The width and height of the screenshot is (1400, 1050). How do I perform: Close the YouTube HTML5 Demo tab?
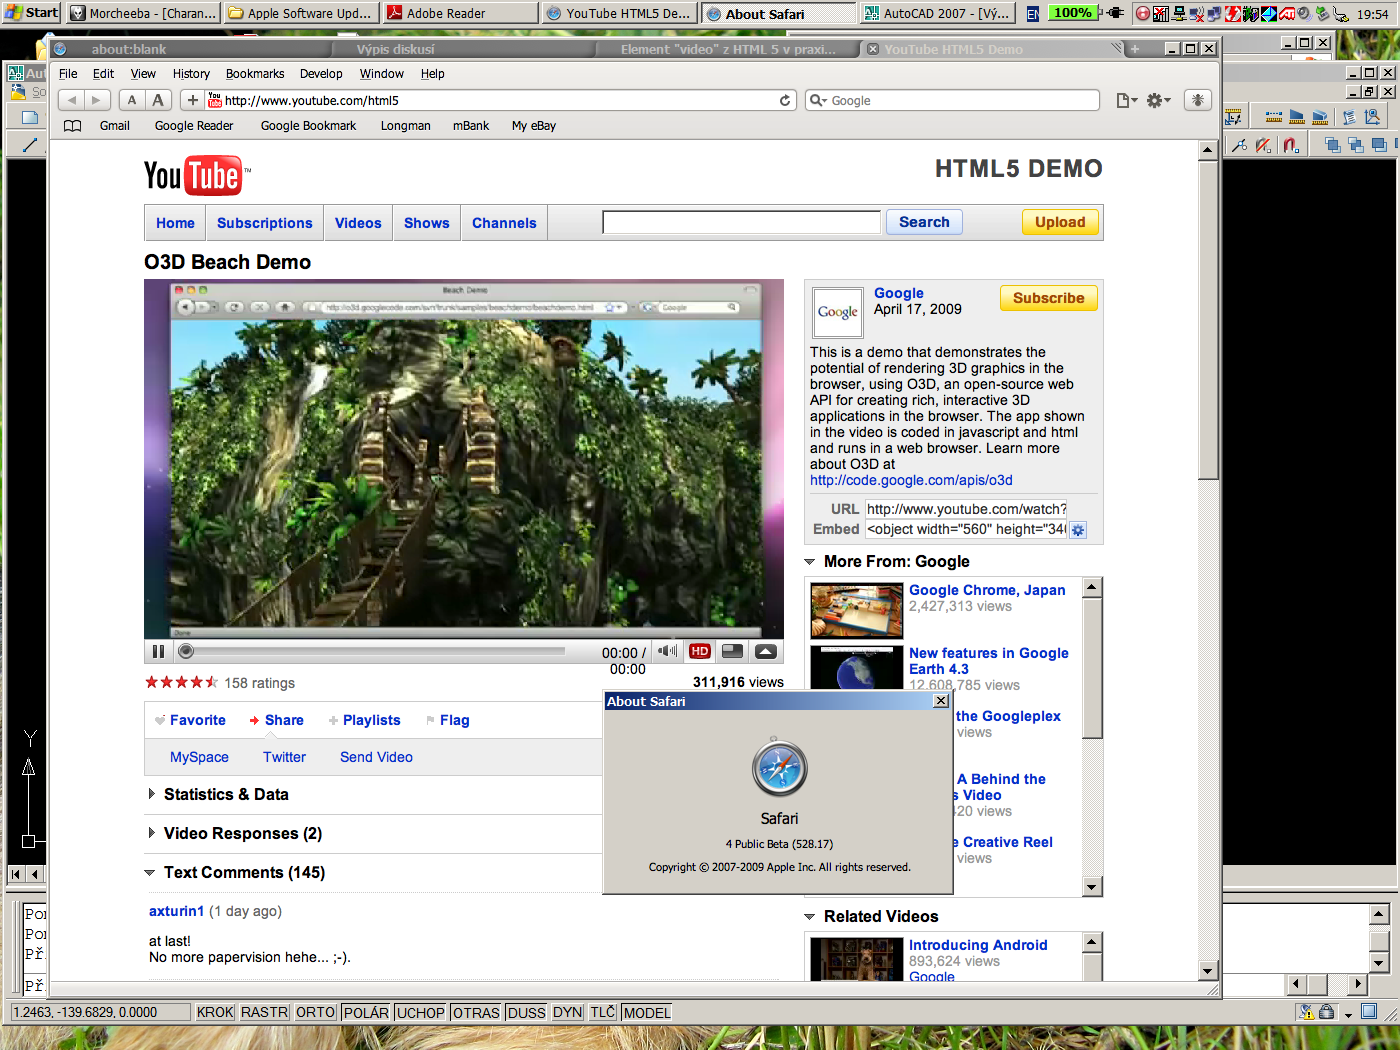(873, 49)
